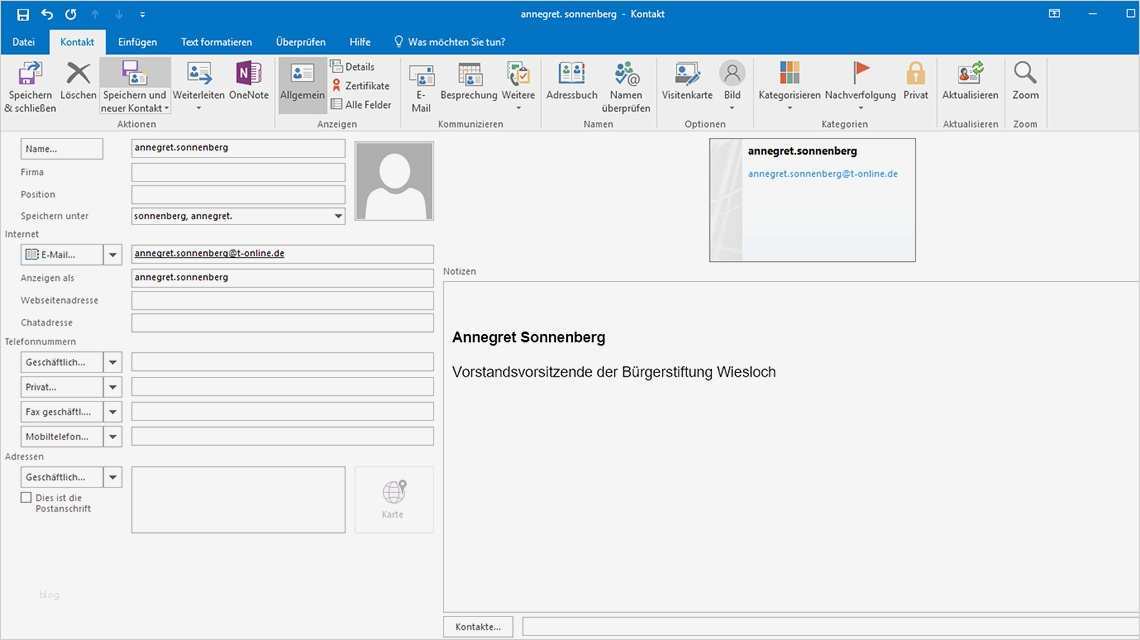
Task: Enable Dies ist die Postanschrift
Action: [26, 497]
